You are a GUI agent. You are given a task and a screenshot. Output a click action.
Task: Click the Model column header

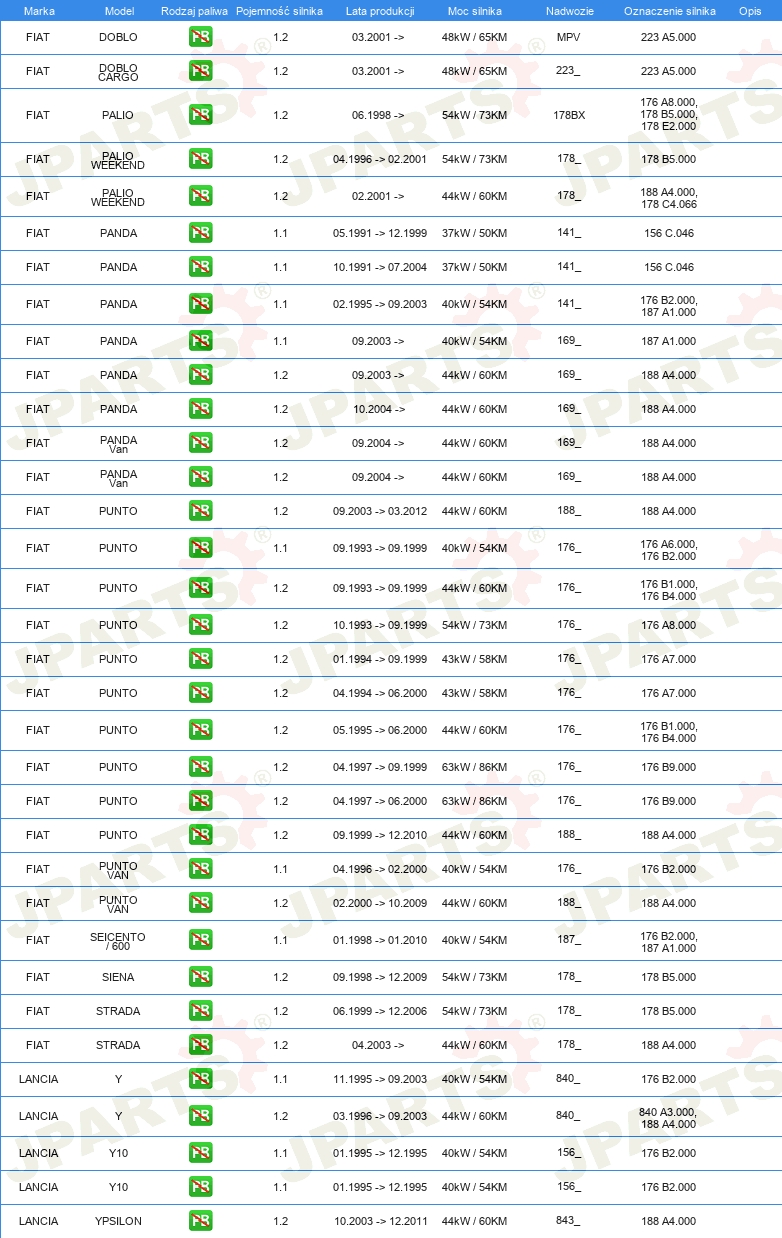pyautogui.click(x=119, y=11)
